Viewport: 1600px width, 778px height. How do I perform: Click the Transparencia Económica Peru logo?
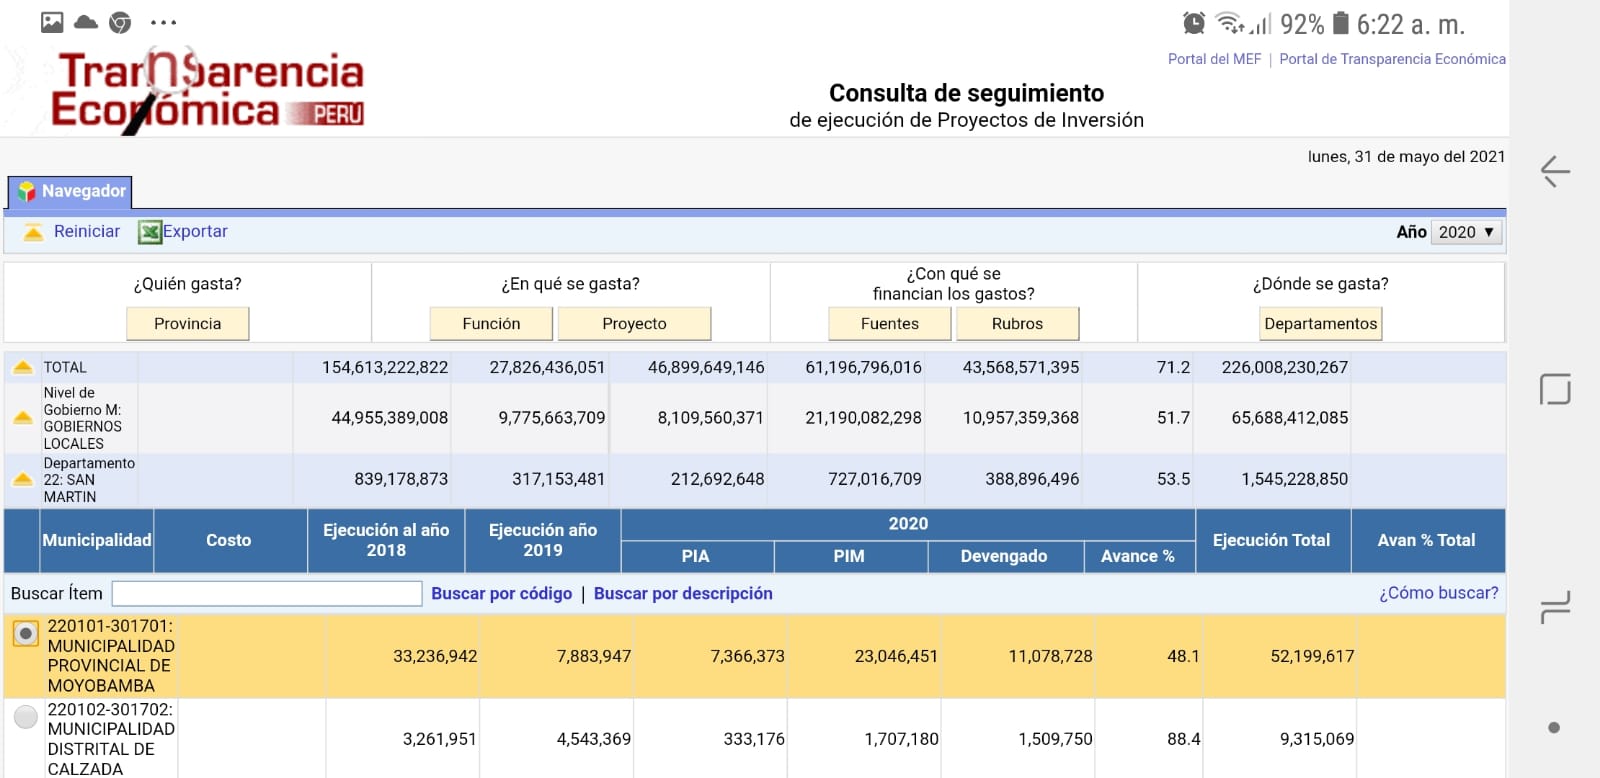point(207,89)
